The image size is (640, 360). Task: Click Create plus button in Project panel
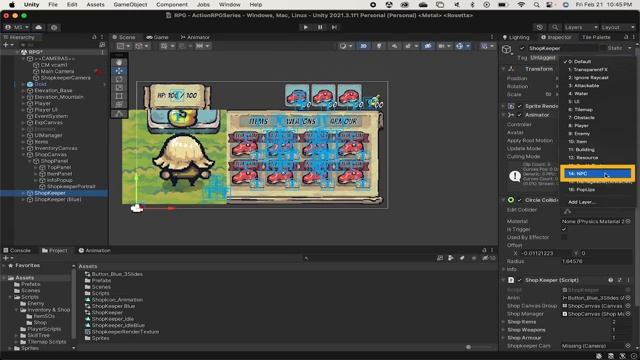coord(7,258)
